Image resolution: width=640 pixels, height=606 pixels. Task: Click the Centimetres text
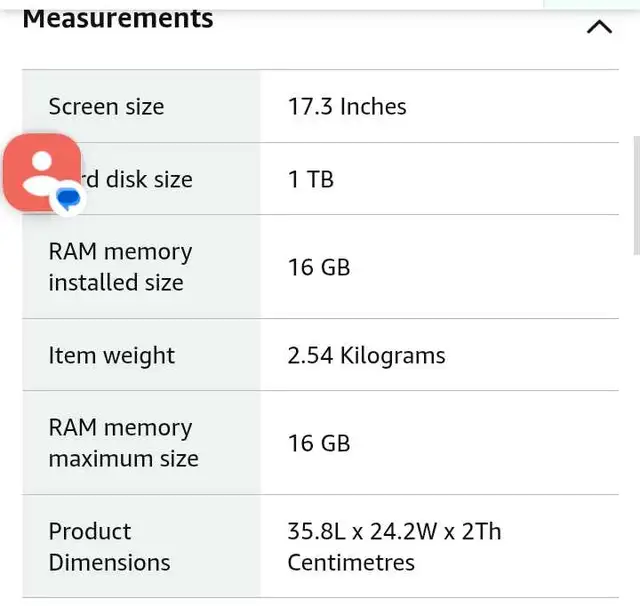point(351,562)
